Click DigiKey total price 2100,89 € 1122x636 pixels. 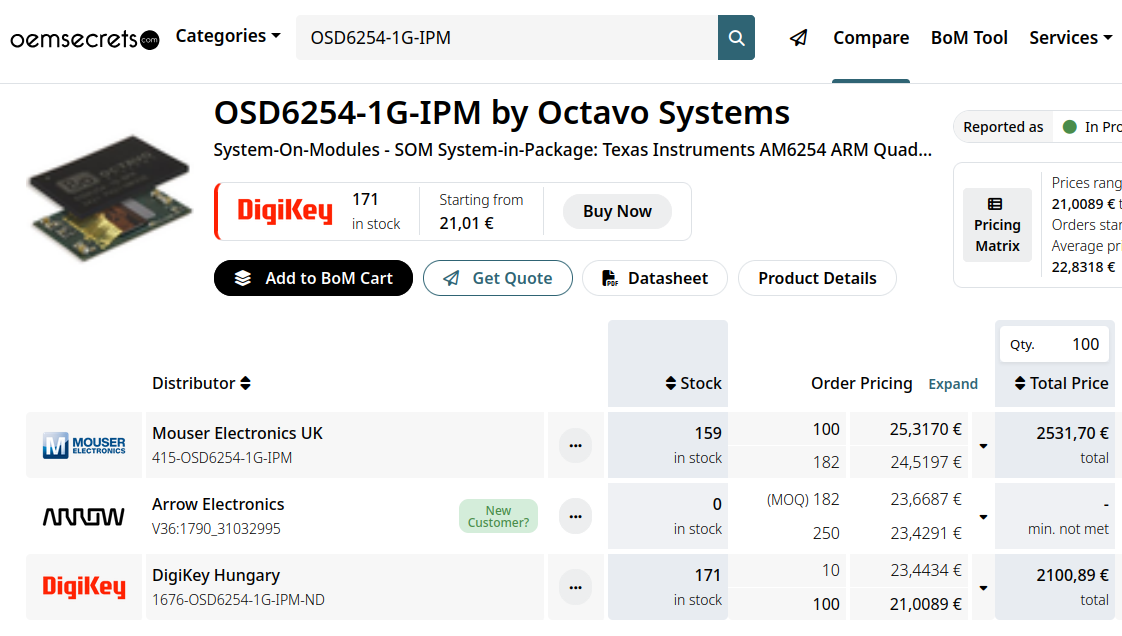(1073, 575)
